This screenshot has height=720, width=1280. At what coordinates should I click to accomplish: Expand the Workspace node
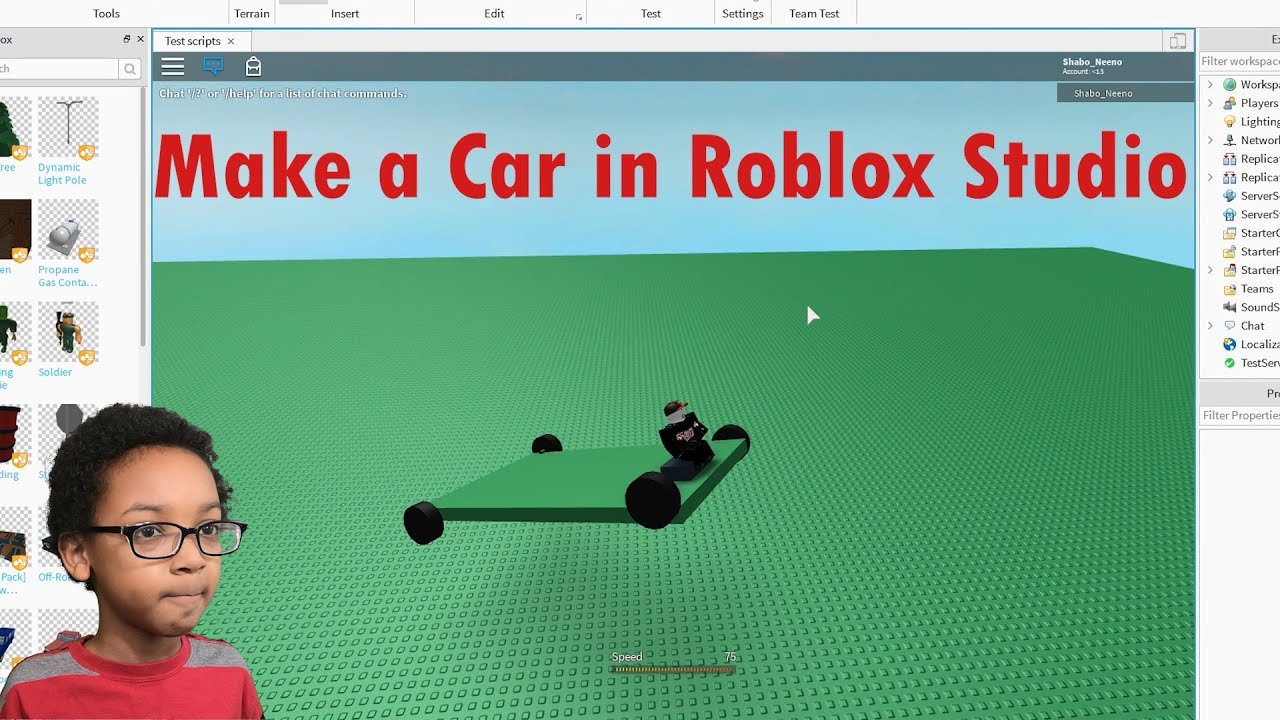point(1210,85)
